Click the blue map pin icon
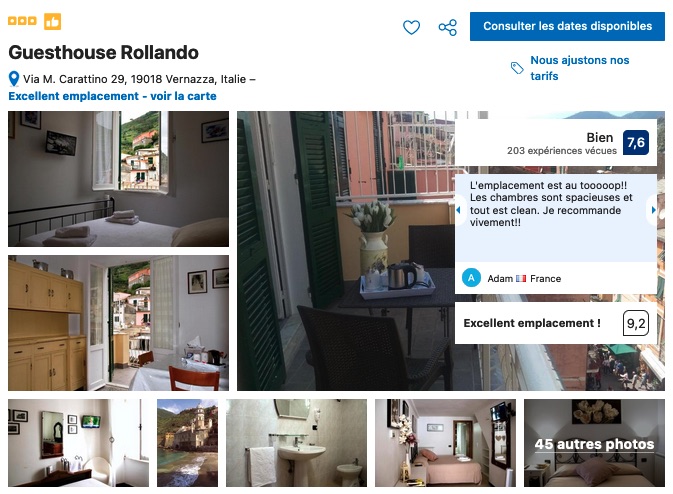This screenshot has height=494, width=673. (x=14, y=79)
